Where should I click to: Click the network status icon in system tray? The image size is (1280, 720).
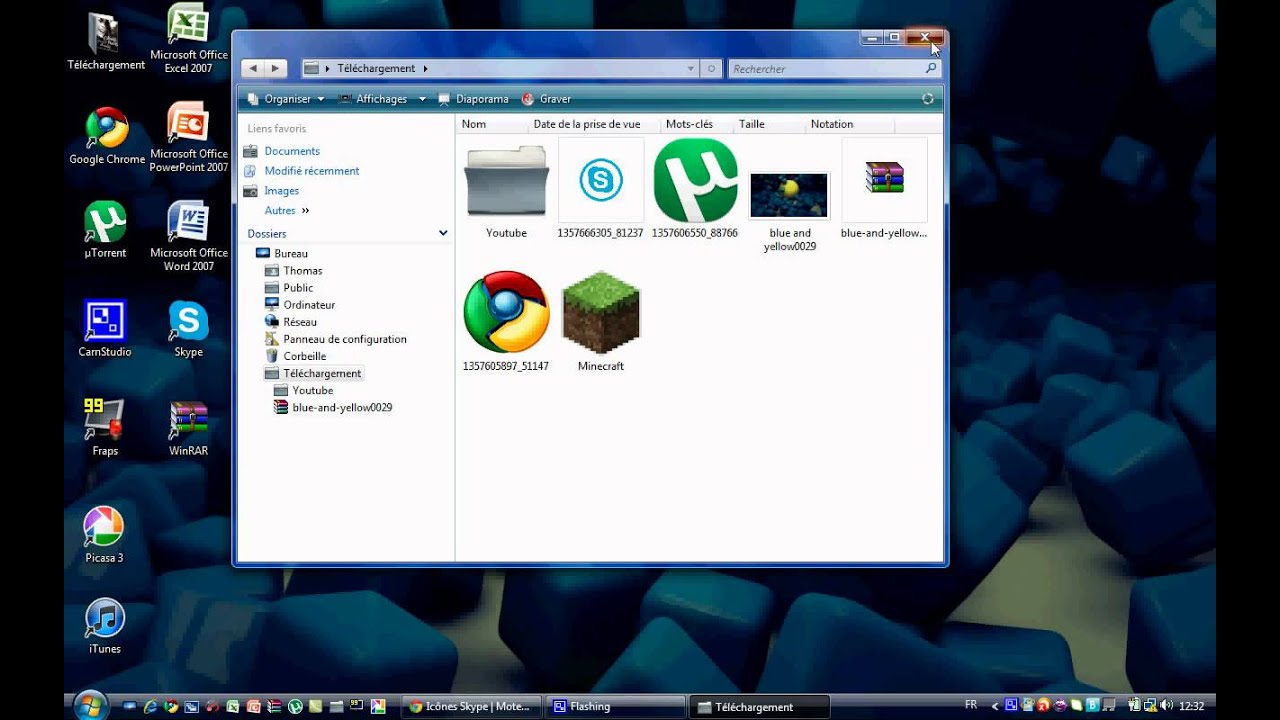tap(1150, 705)
